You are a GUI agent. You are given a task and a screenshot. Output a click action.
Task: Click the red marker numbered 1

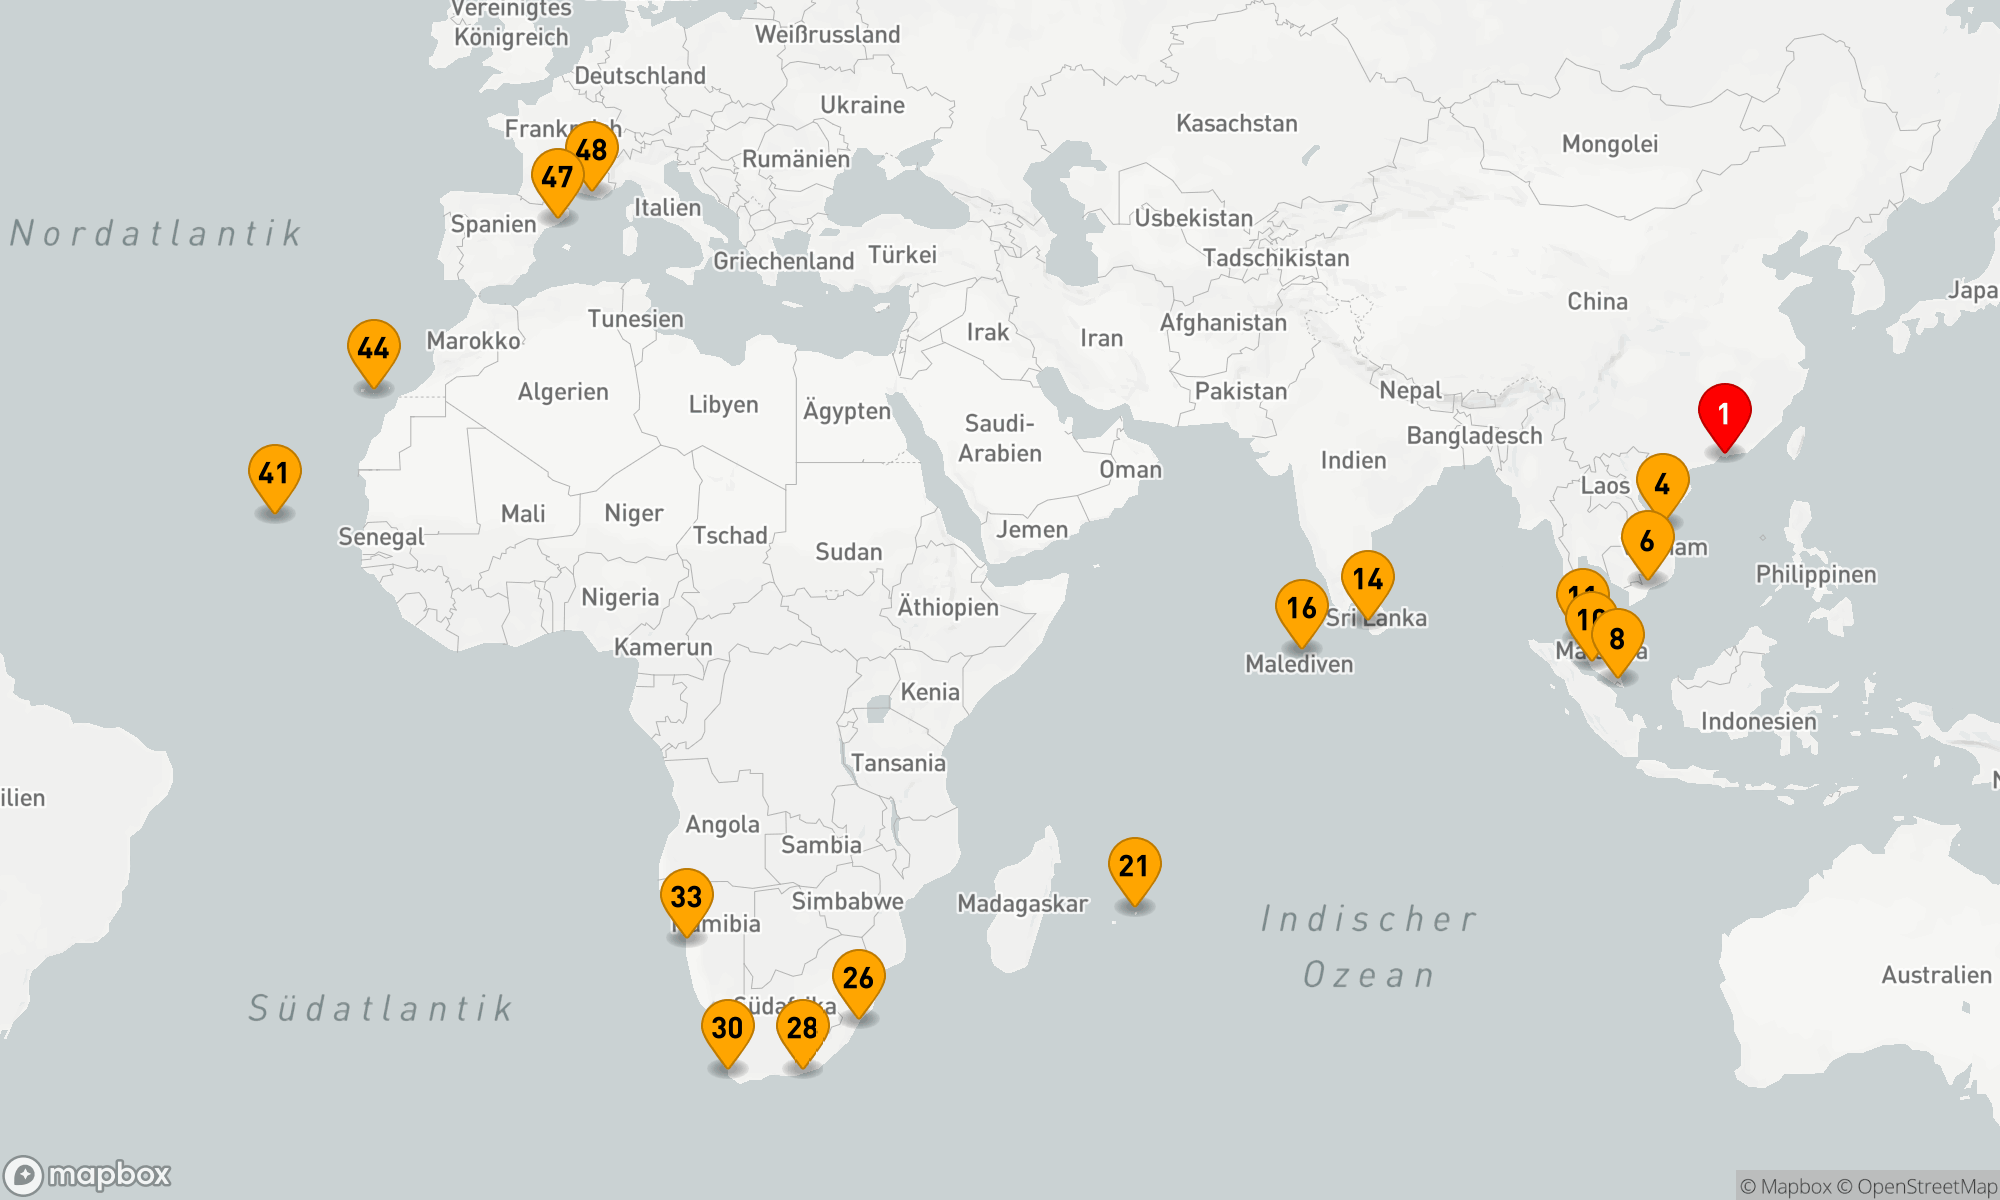coord(1724,413)
